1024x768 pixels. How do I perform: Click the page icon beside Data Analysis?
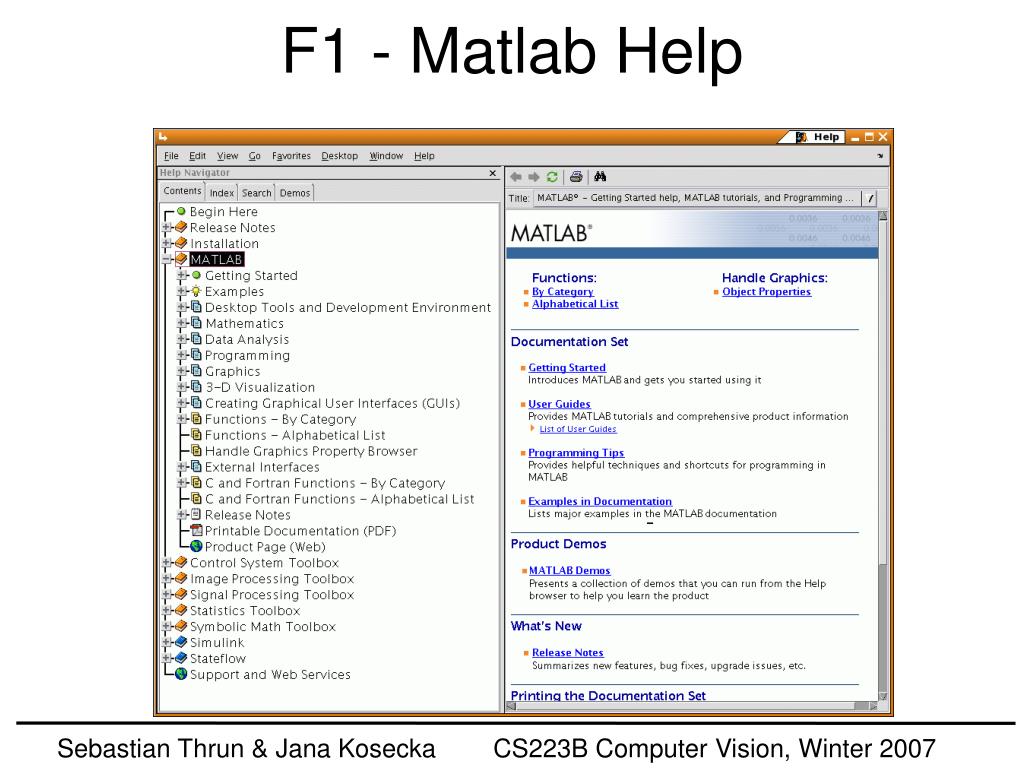196,339
